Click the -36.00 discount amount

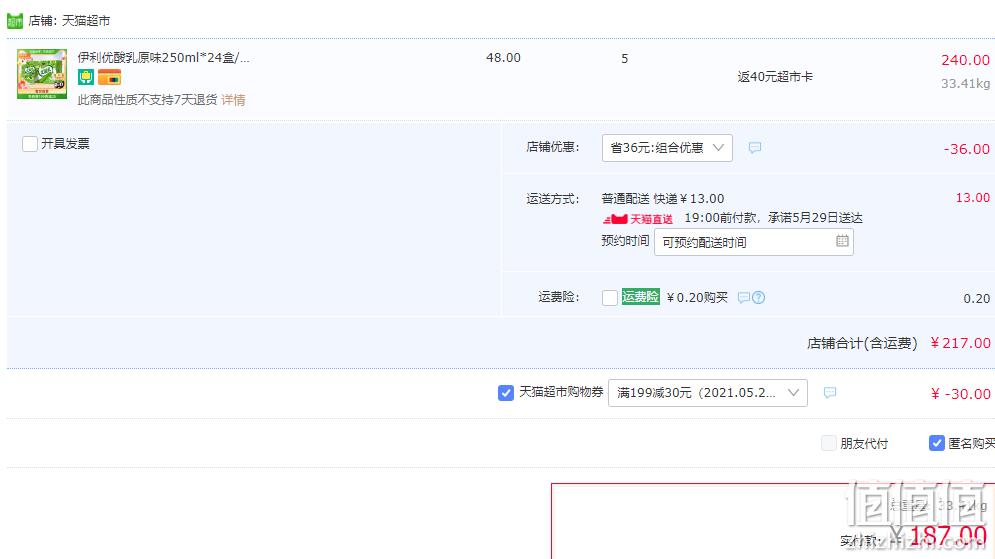click(x=966, y=149)
